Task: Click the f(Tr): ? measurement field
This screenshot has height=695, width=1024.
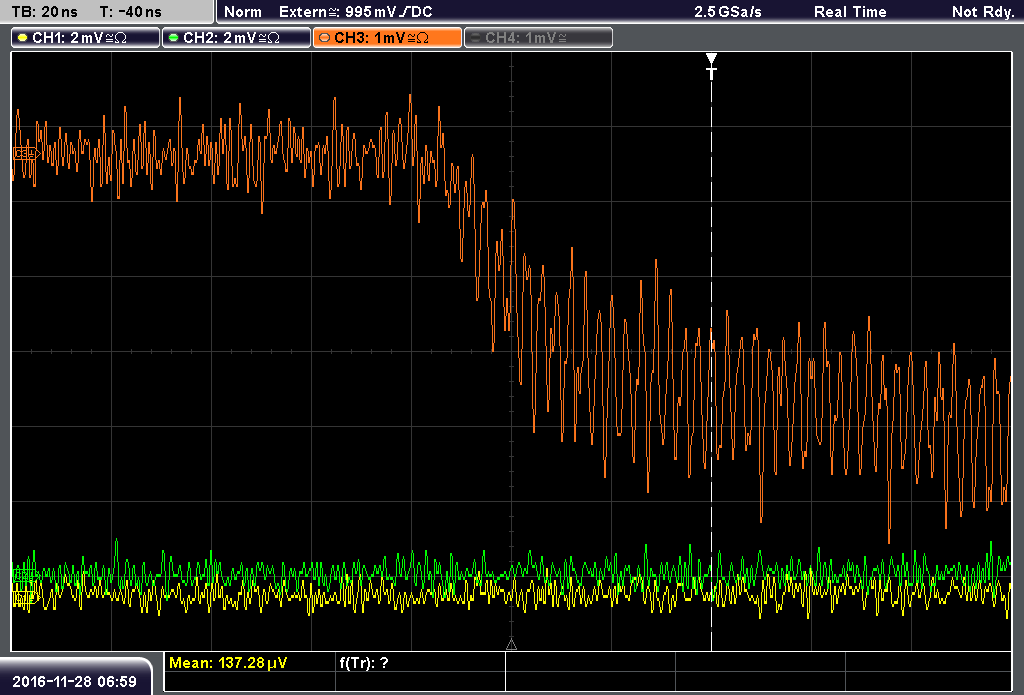Action: pos(364,663)
